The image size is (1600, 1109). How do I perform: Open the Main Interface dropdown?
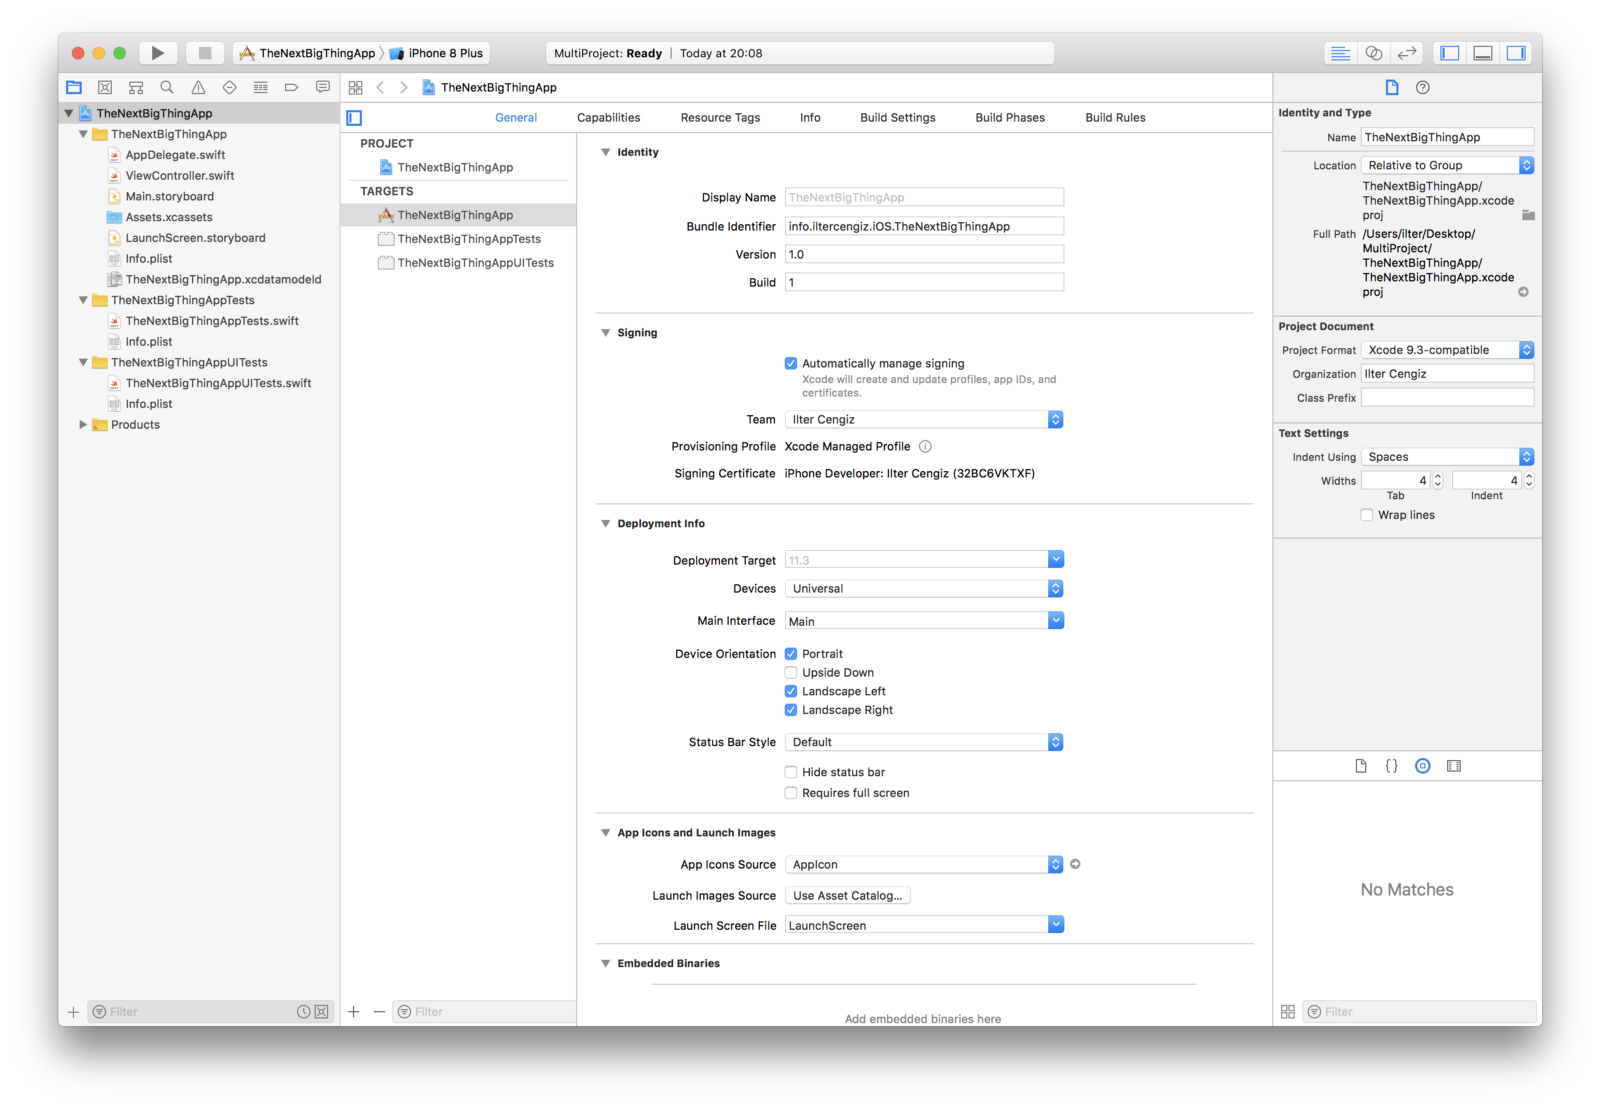[1056, 621]
